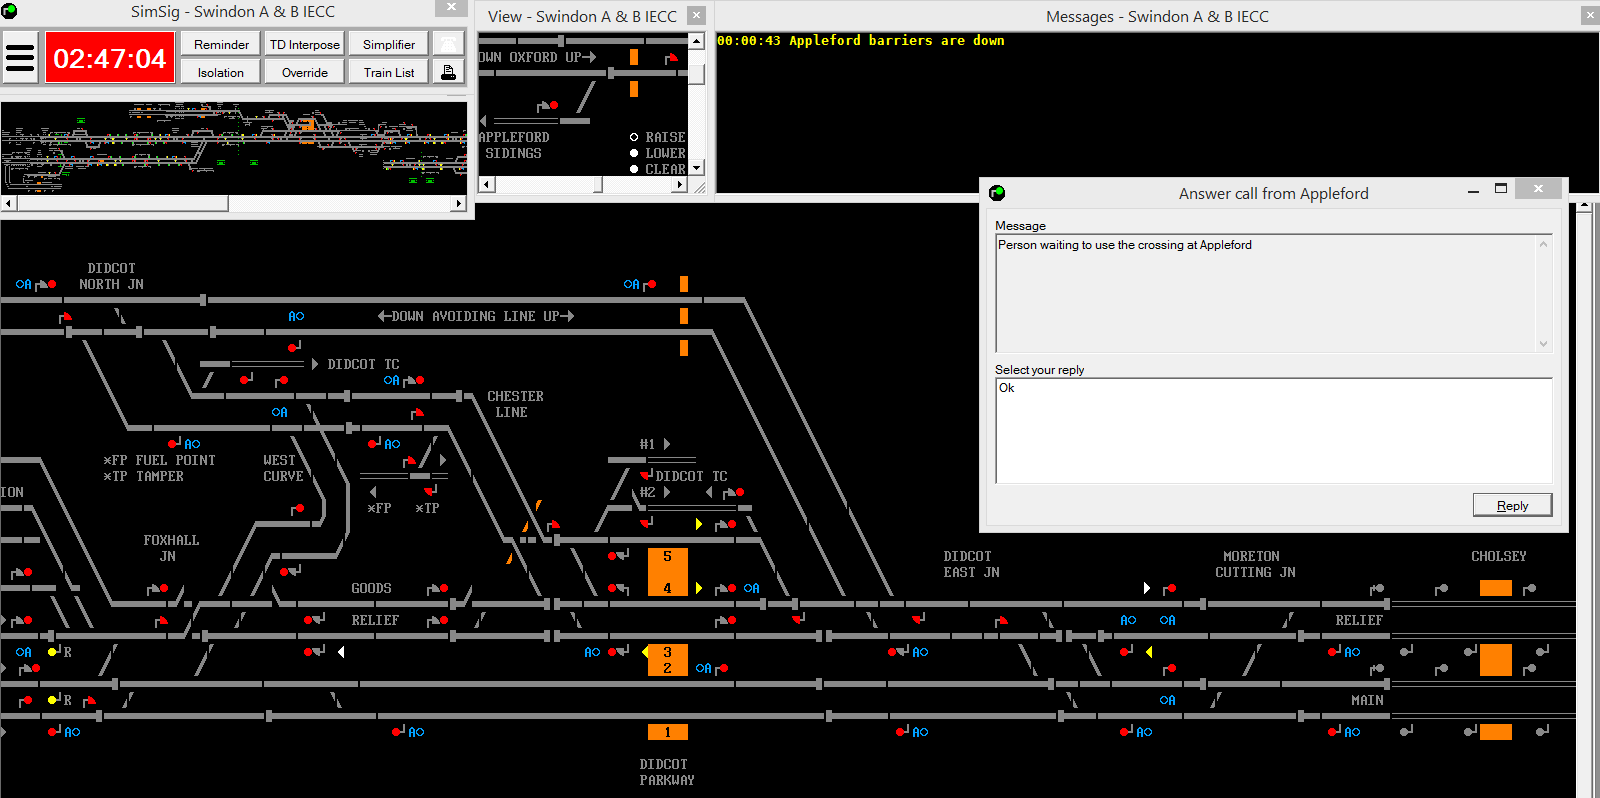Click the Isolation button
Viewport: 1600px width, 798px height.
[x=221, y=72]
